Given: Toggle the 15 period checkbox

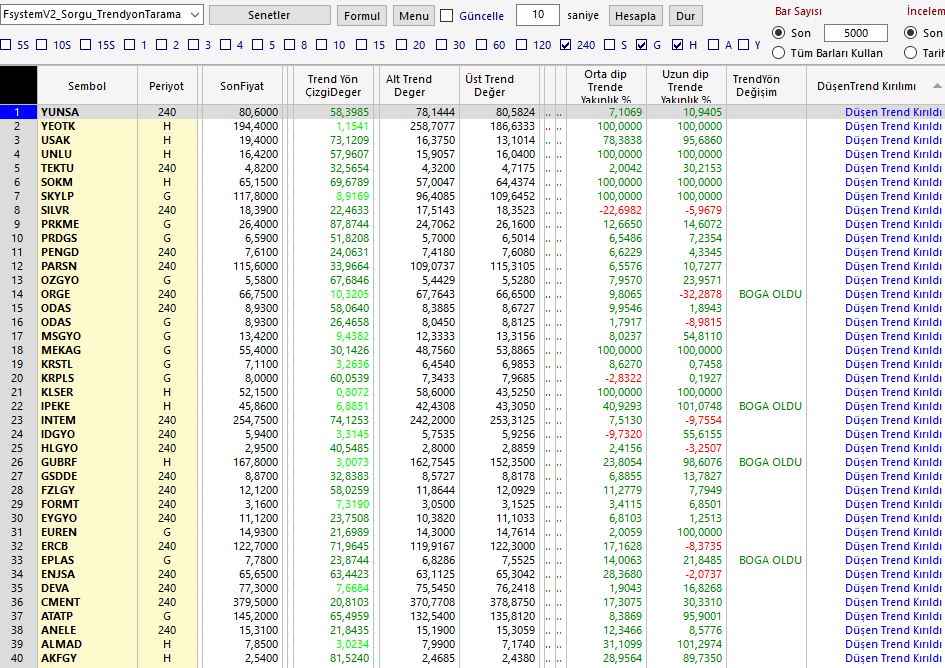Looking at the screenshot, I should 361,45.
